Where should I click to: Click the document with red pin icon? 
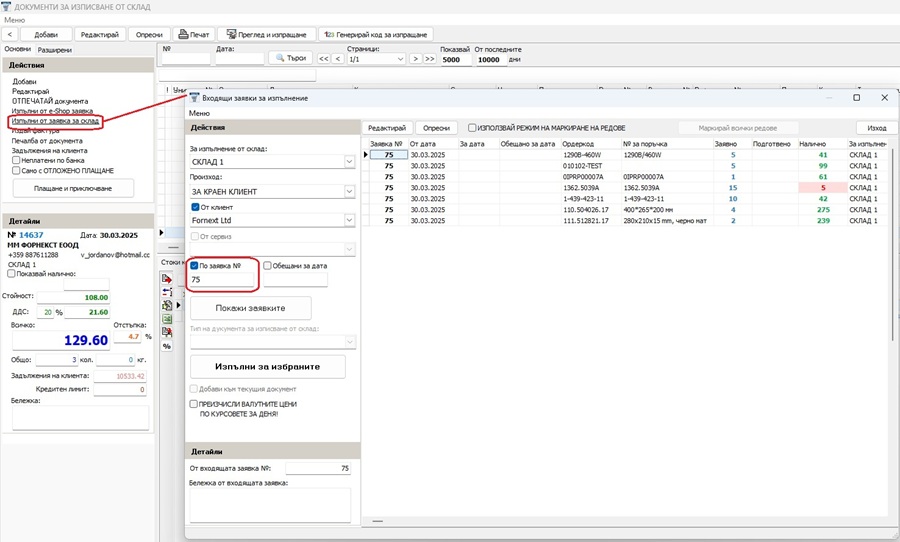click(167, 332)
